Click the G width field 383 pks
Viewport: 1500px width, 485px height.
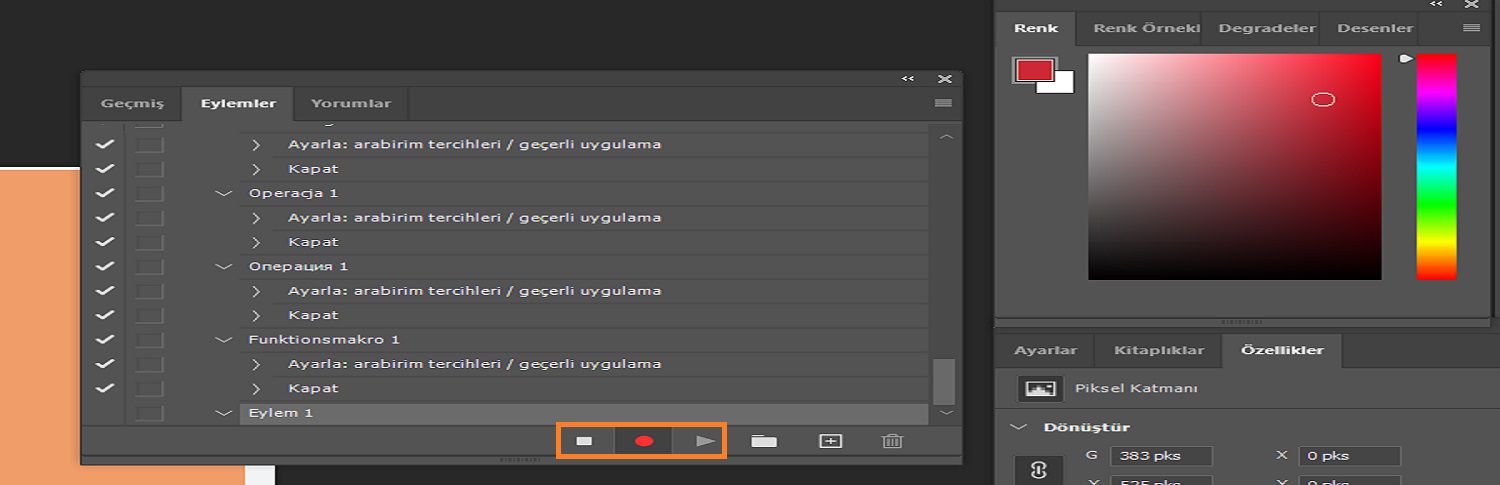click(1161, 456)
